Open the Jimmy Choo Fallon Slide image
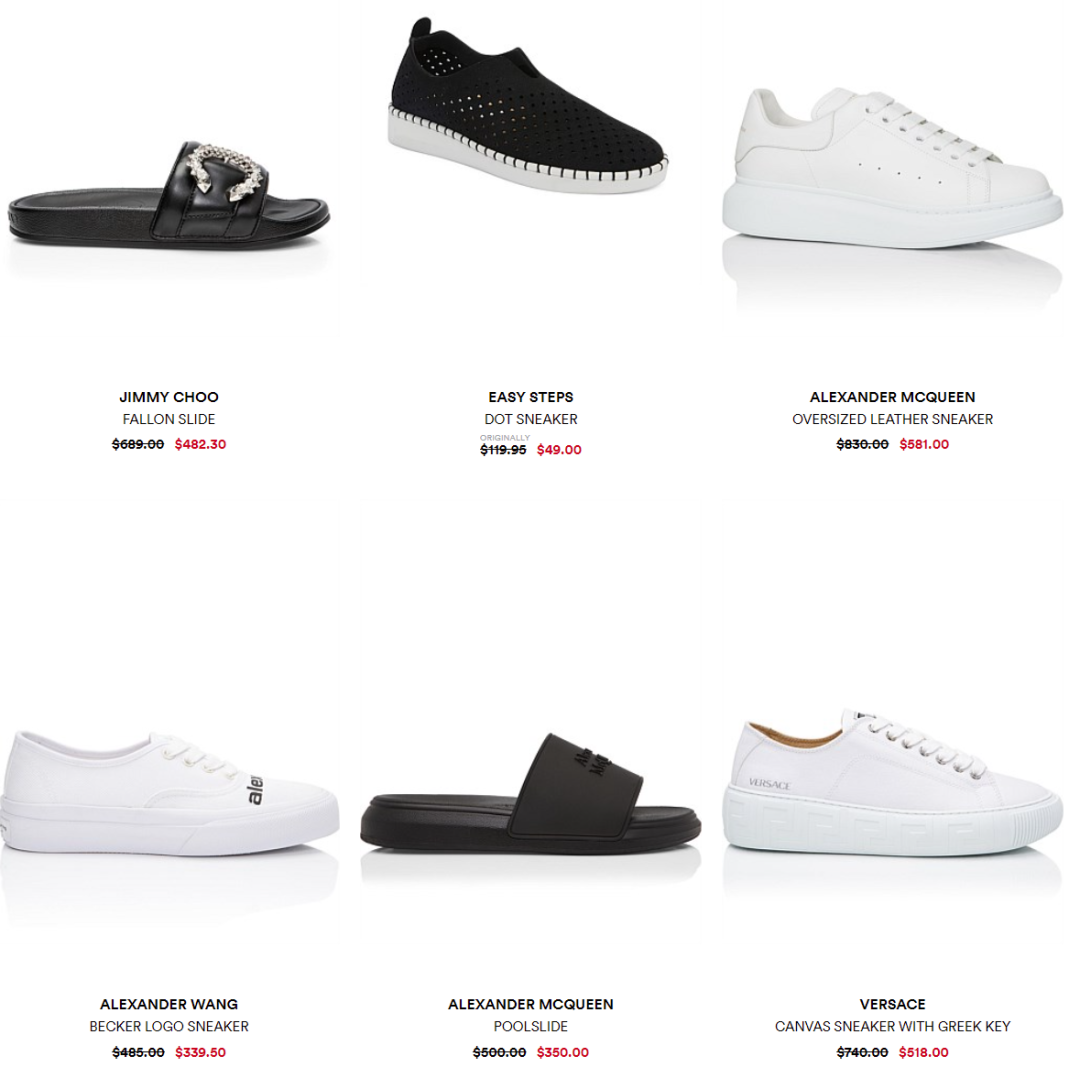This screenshot has width=1080, height=1078. [169, 195]
